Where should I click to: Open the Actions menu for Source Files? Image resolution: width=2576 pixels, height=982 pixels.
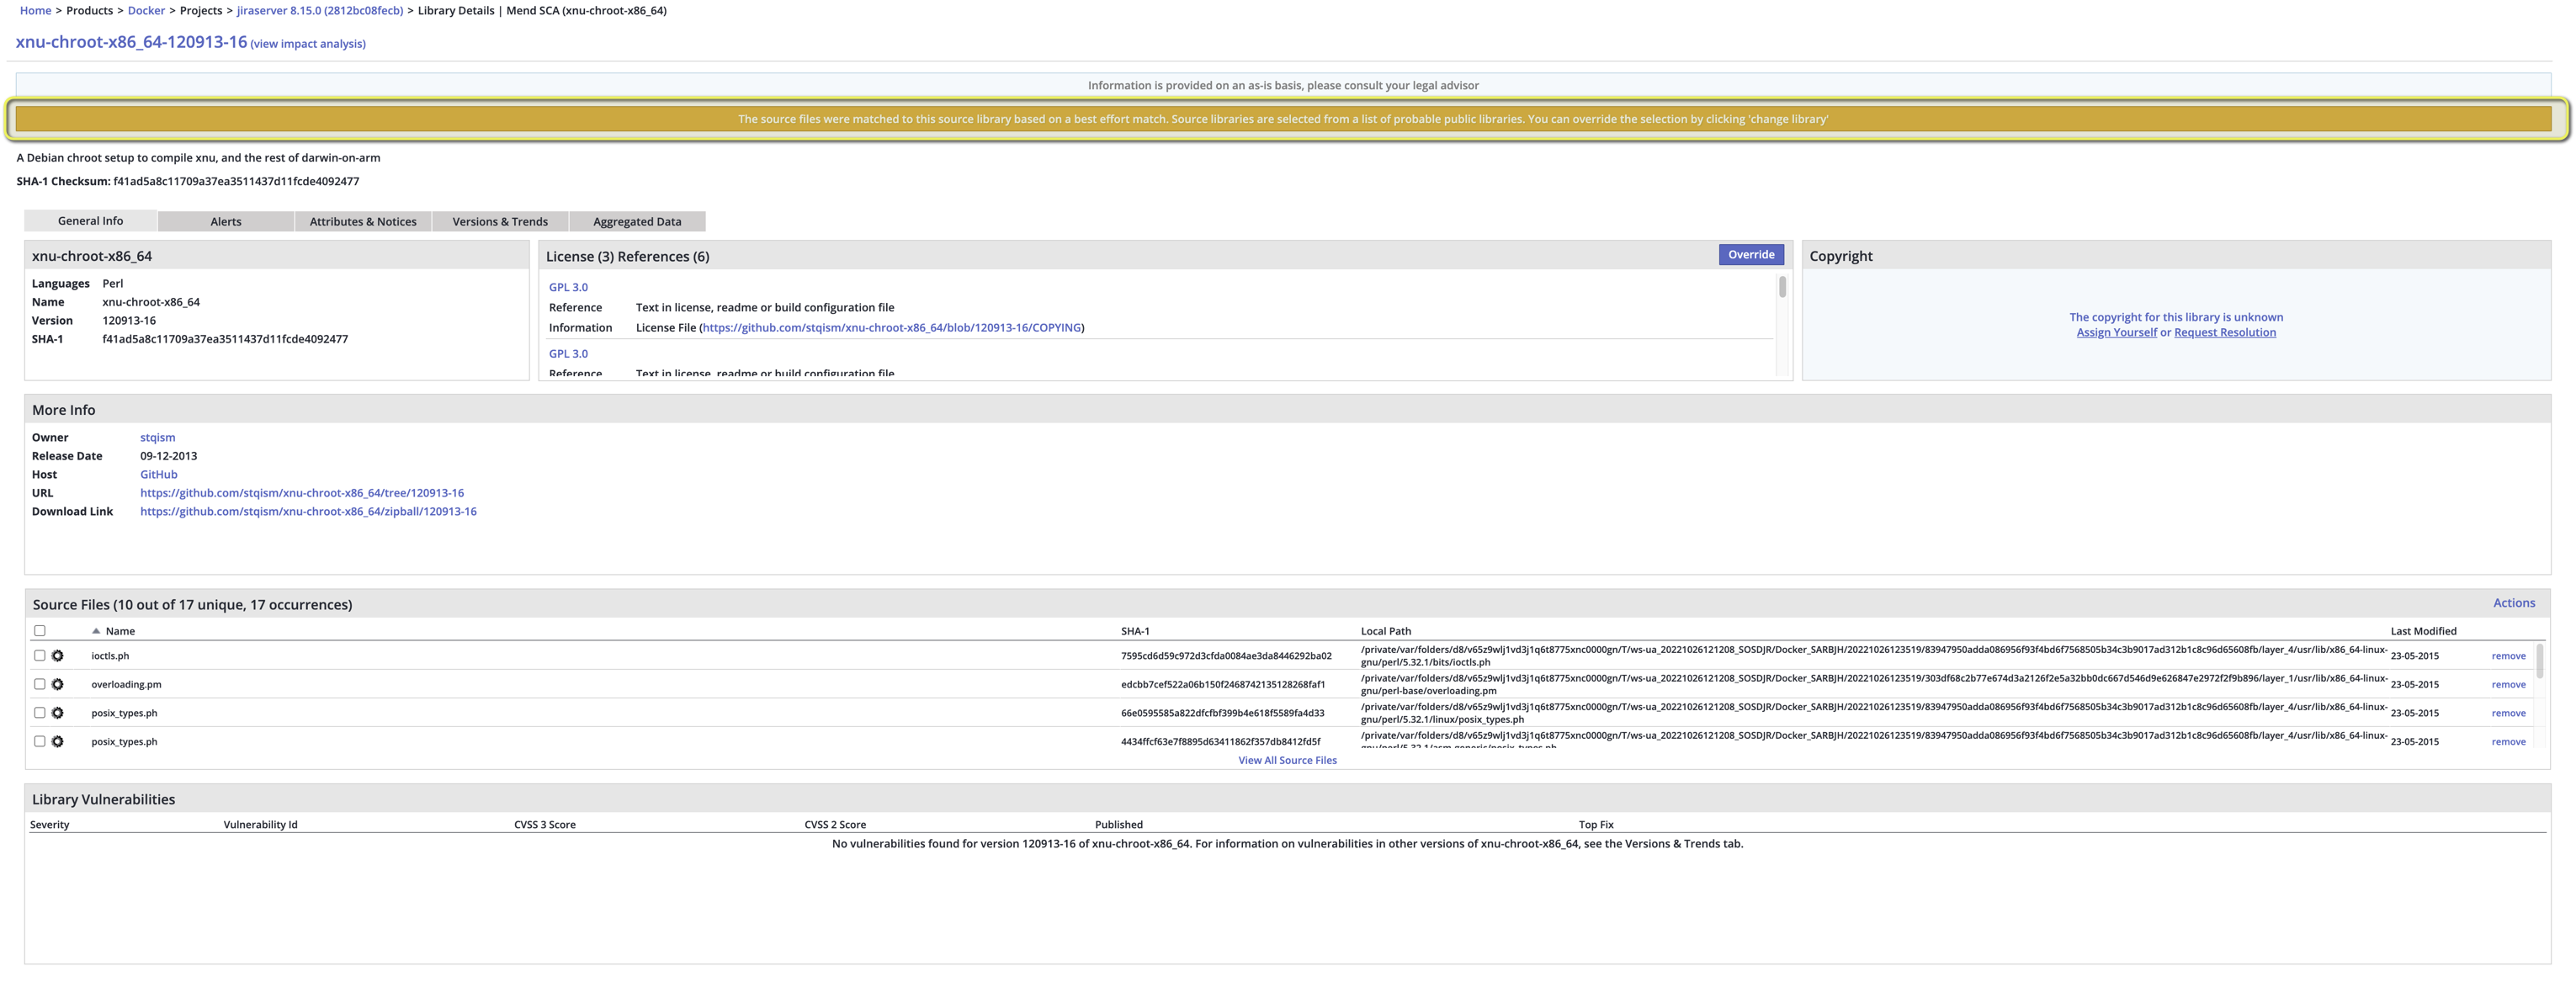tap(2513, 603)
